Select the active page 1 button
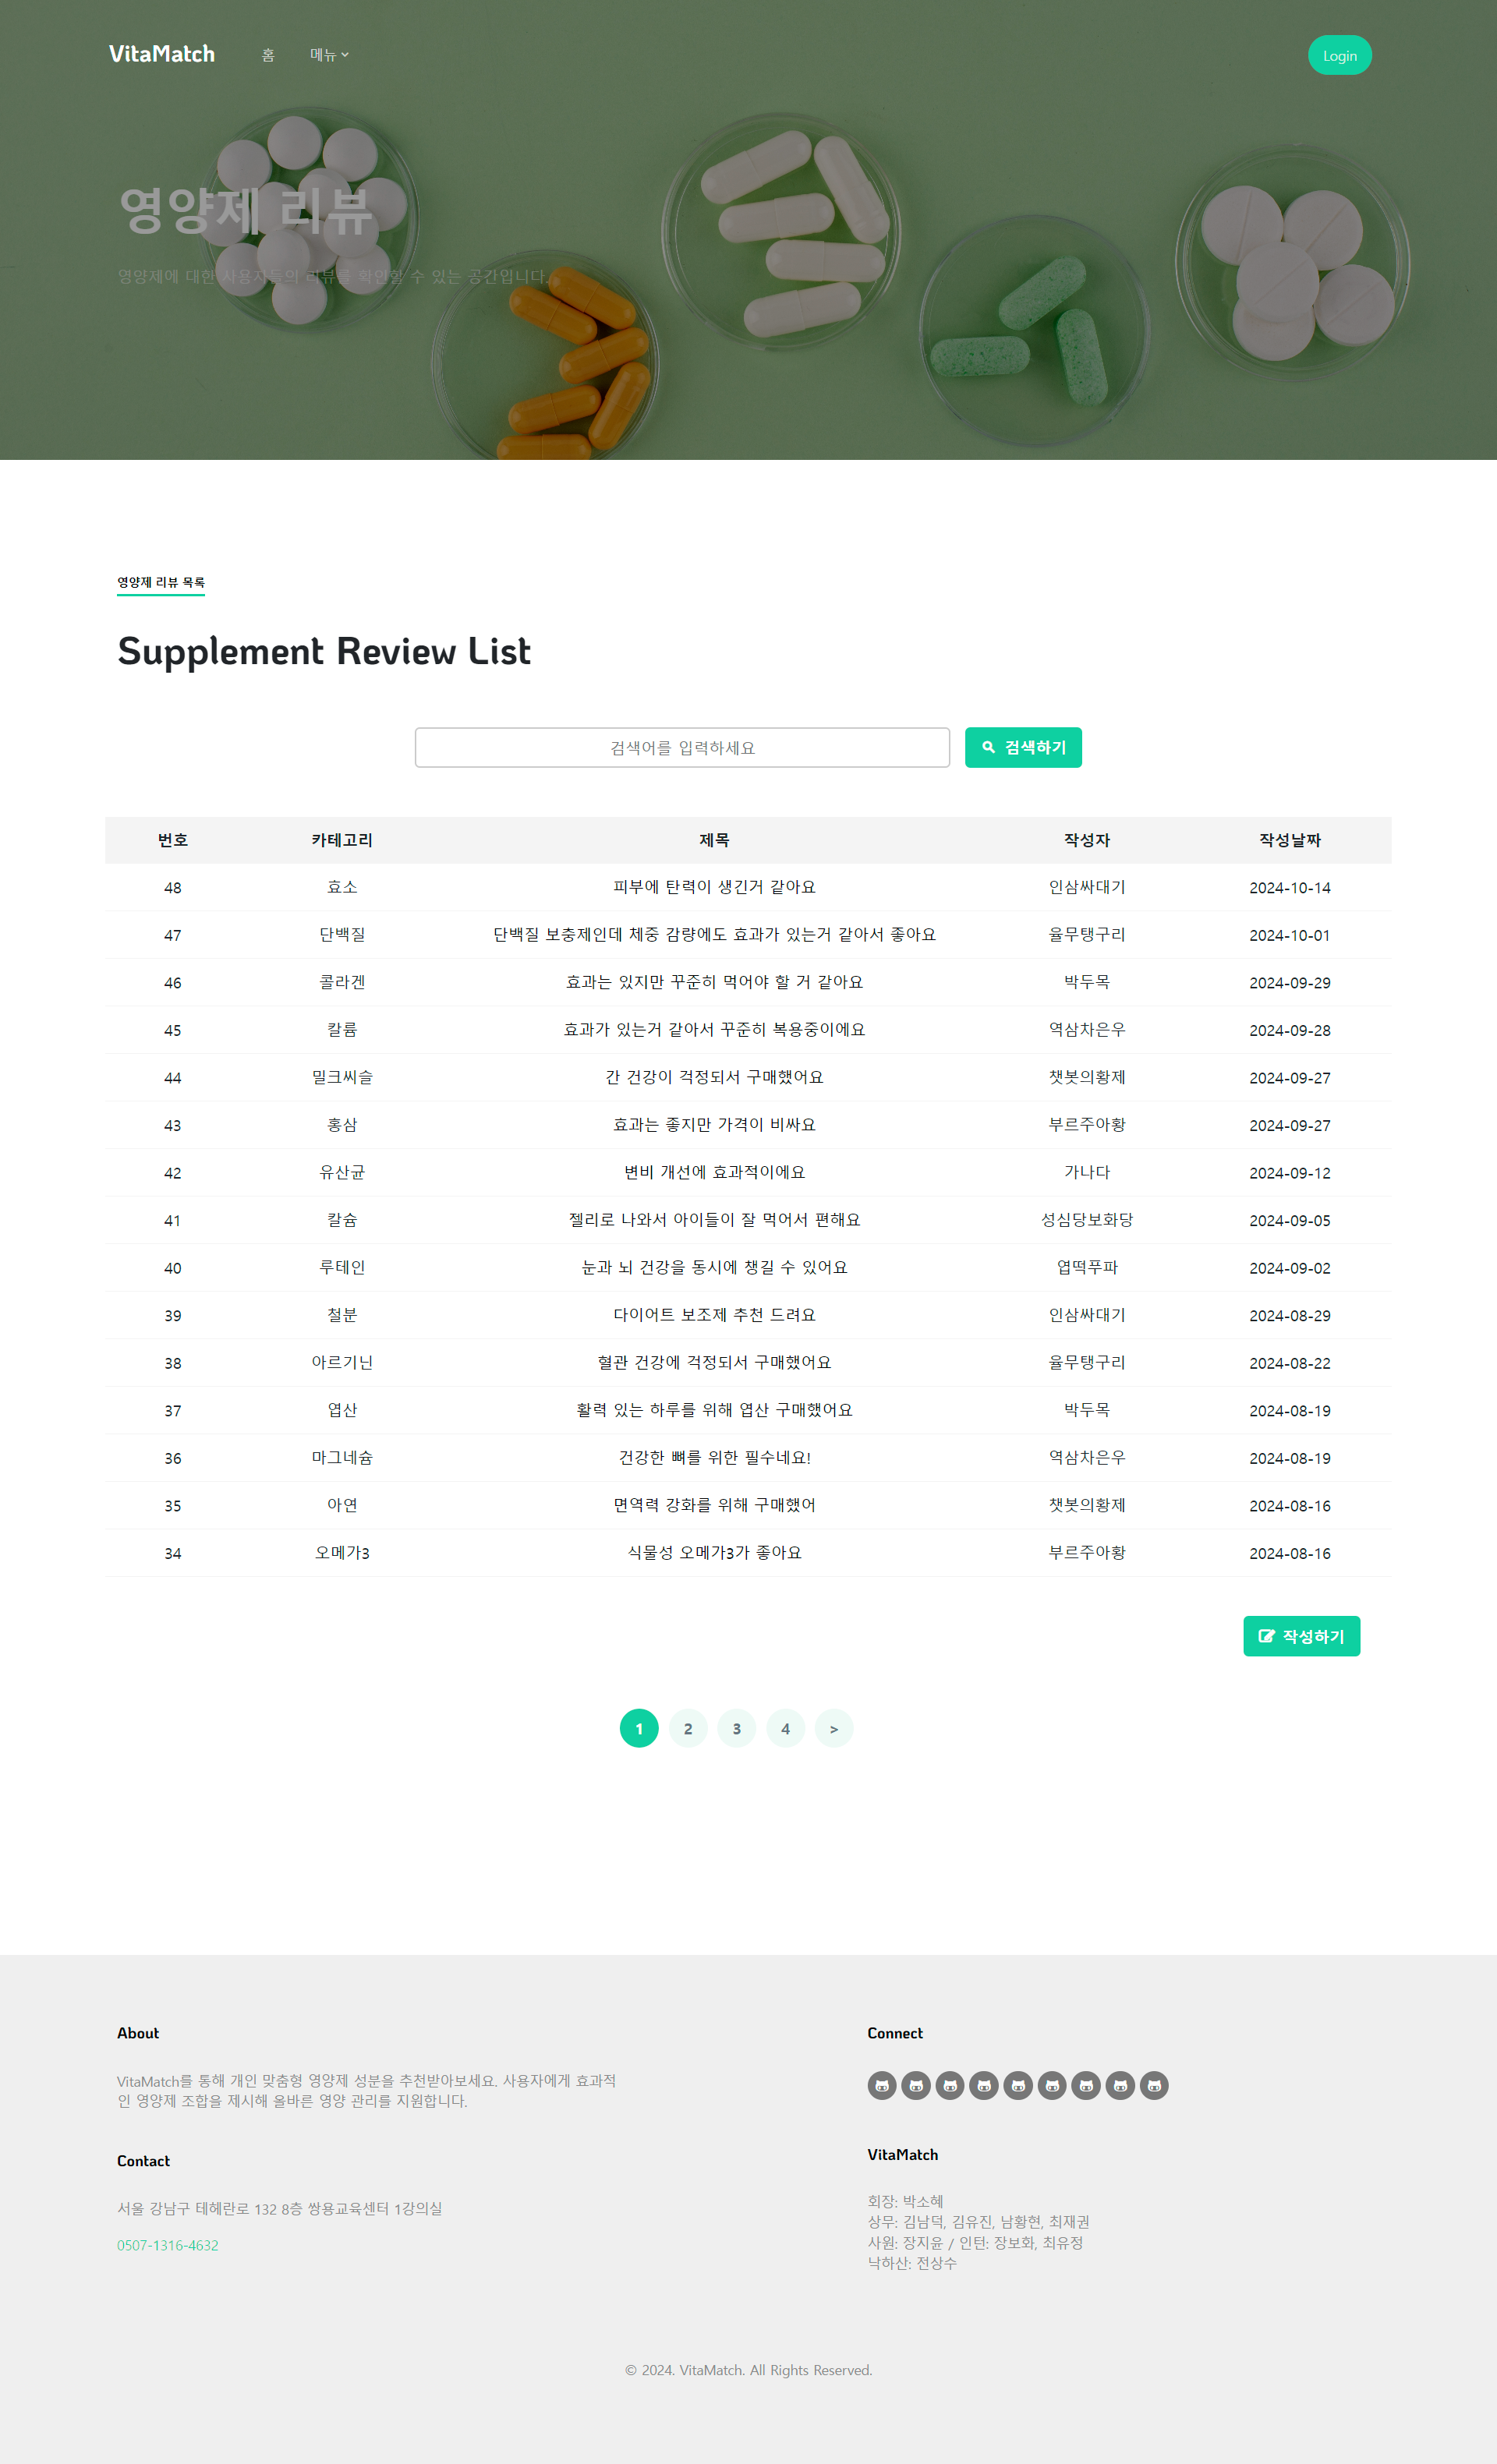 [639, 1728]
